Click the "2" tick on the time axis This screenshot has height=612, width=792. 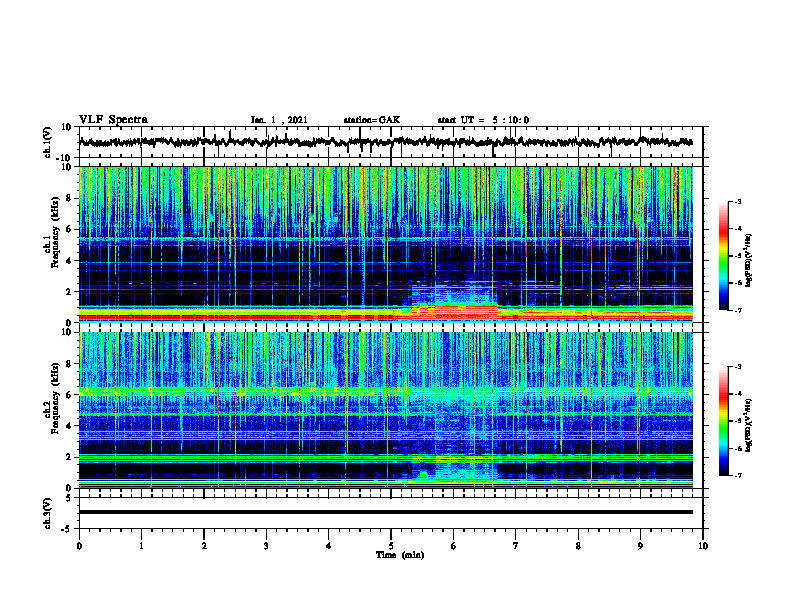[x=204, y=546]
